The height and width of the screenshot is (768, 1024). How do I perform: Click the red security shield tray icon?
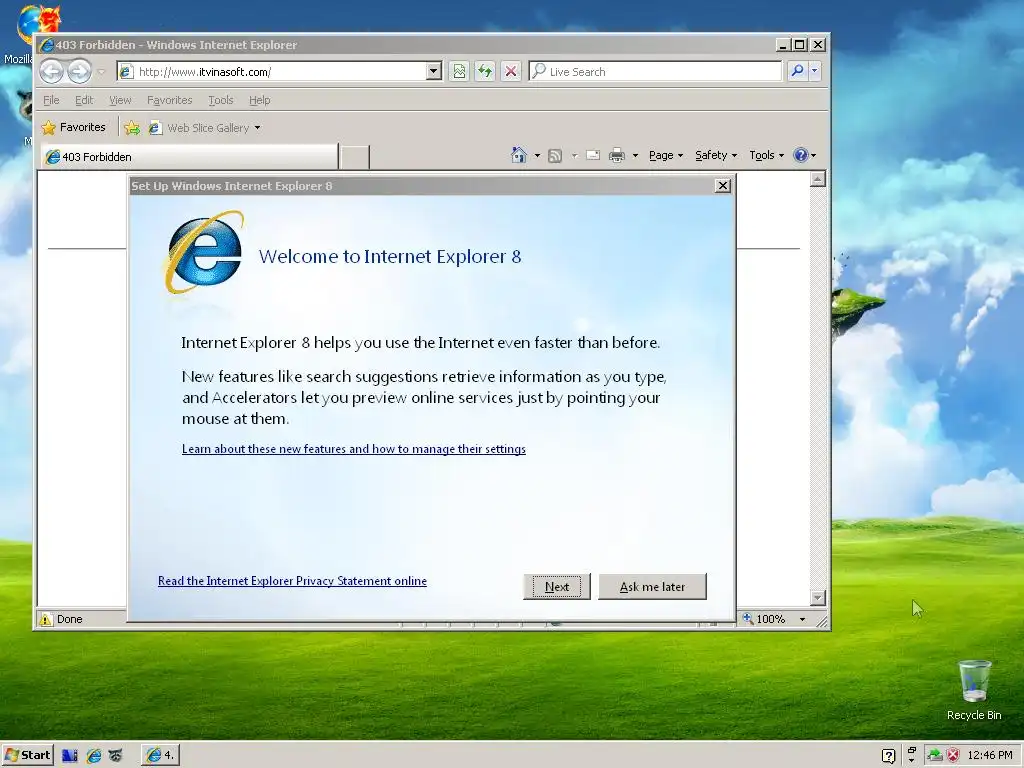click(x=953, y=756)
